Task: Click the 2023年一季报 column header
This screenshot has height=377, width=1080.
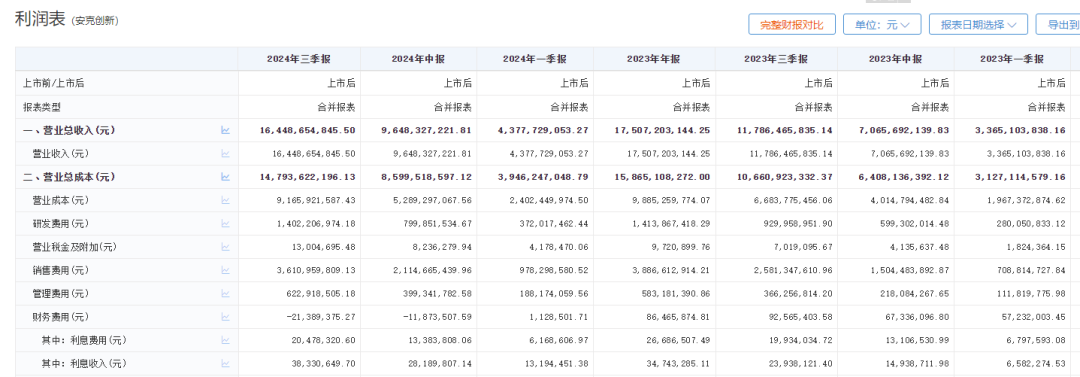Action: [1011, 59]
